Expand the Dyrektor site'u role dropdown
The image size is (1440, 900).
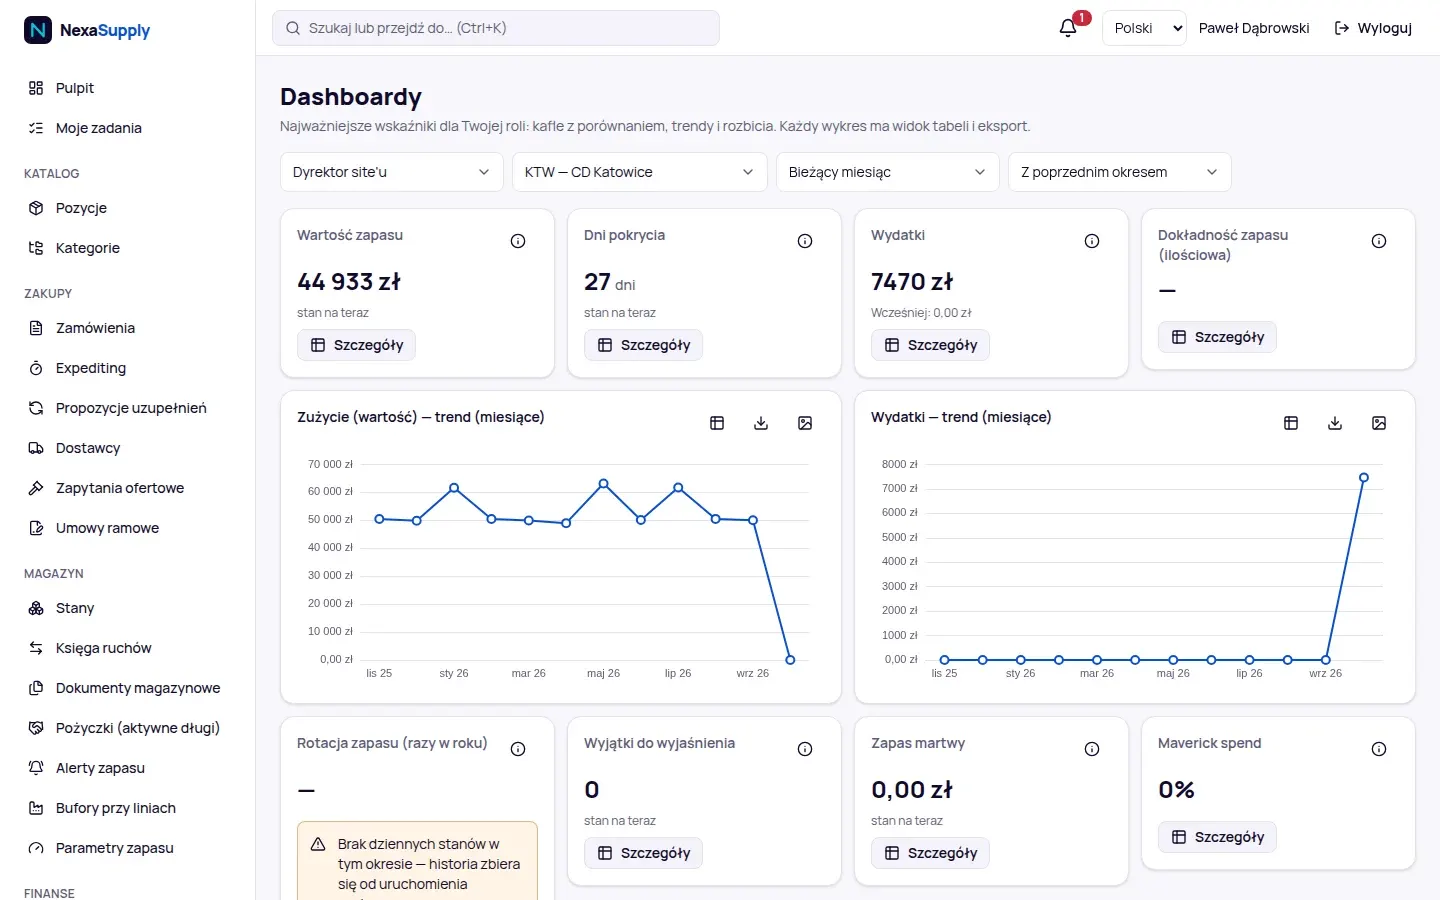point(392,172)
